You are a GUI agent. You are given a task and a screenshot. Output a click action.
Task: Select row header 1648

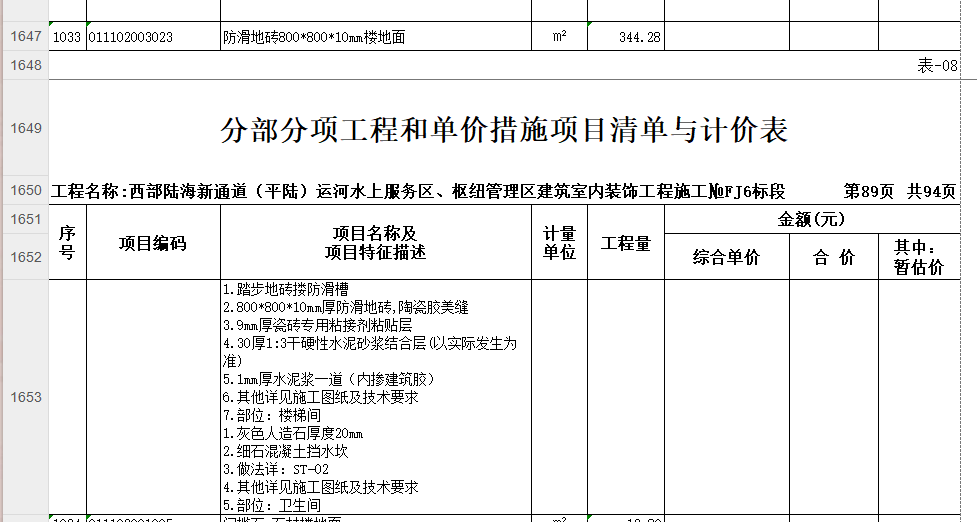coord(25,65)
